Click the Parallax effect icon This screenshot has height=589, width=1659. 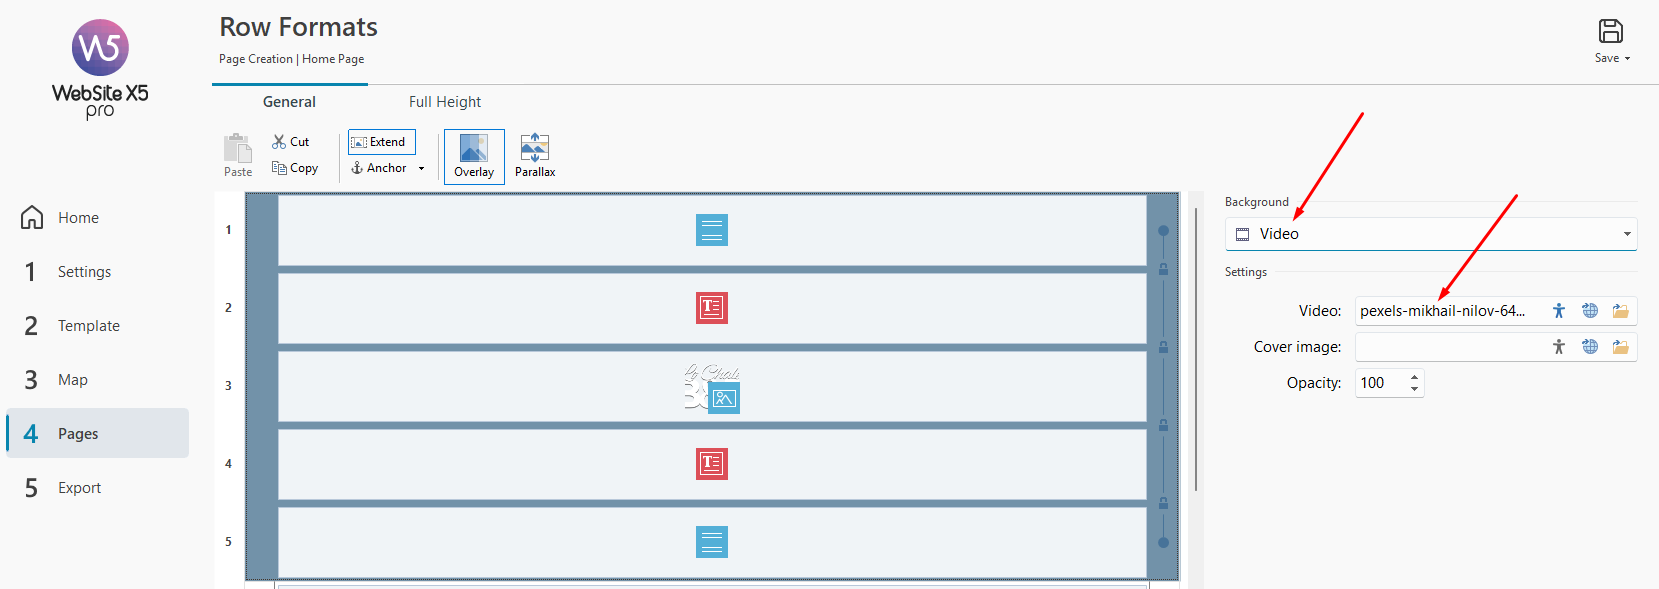click(x=535, y=148)
